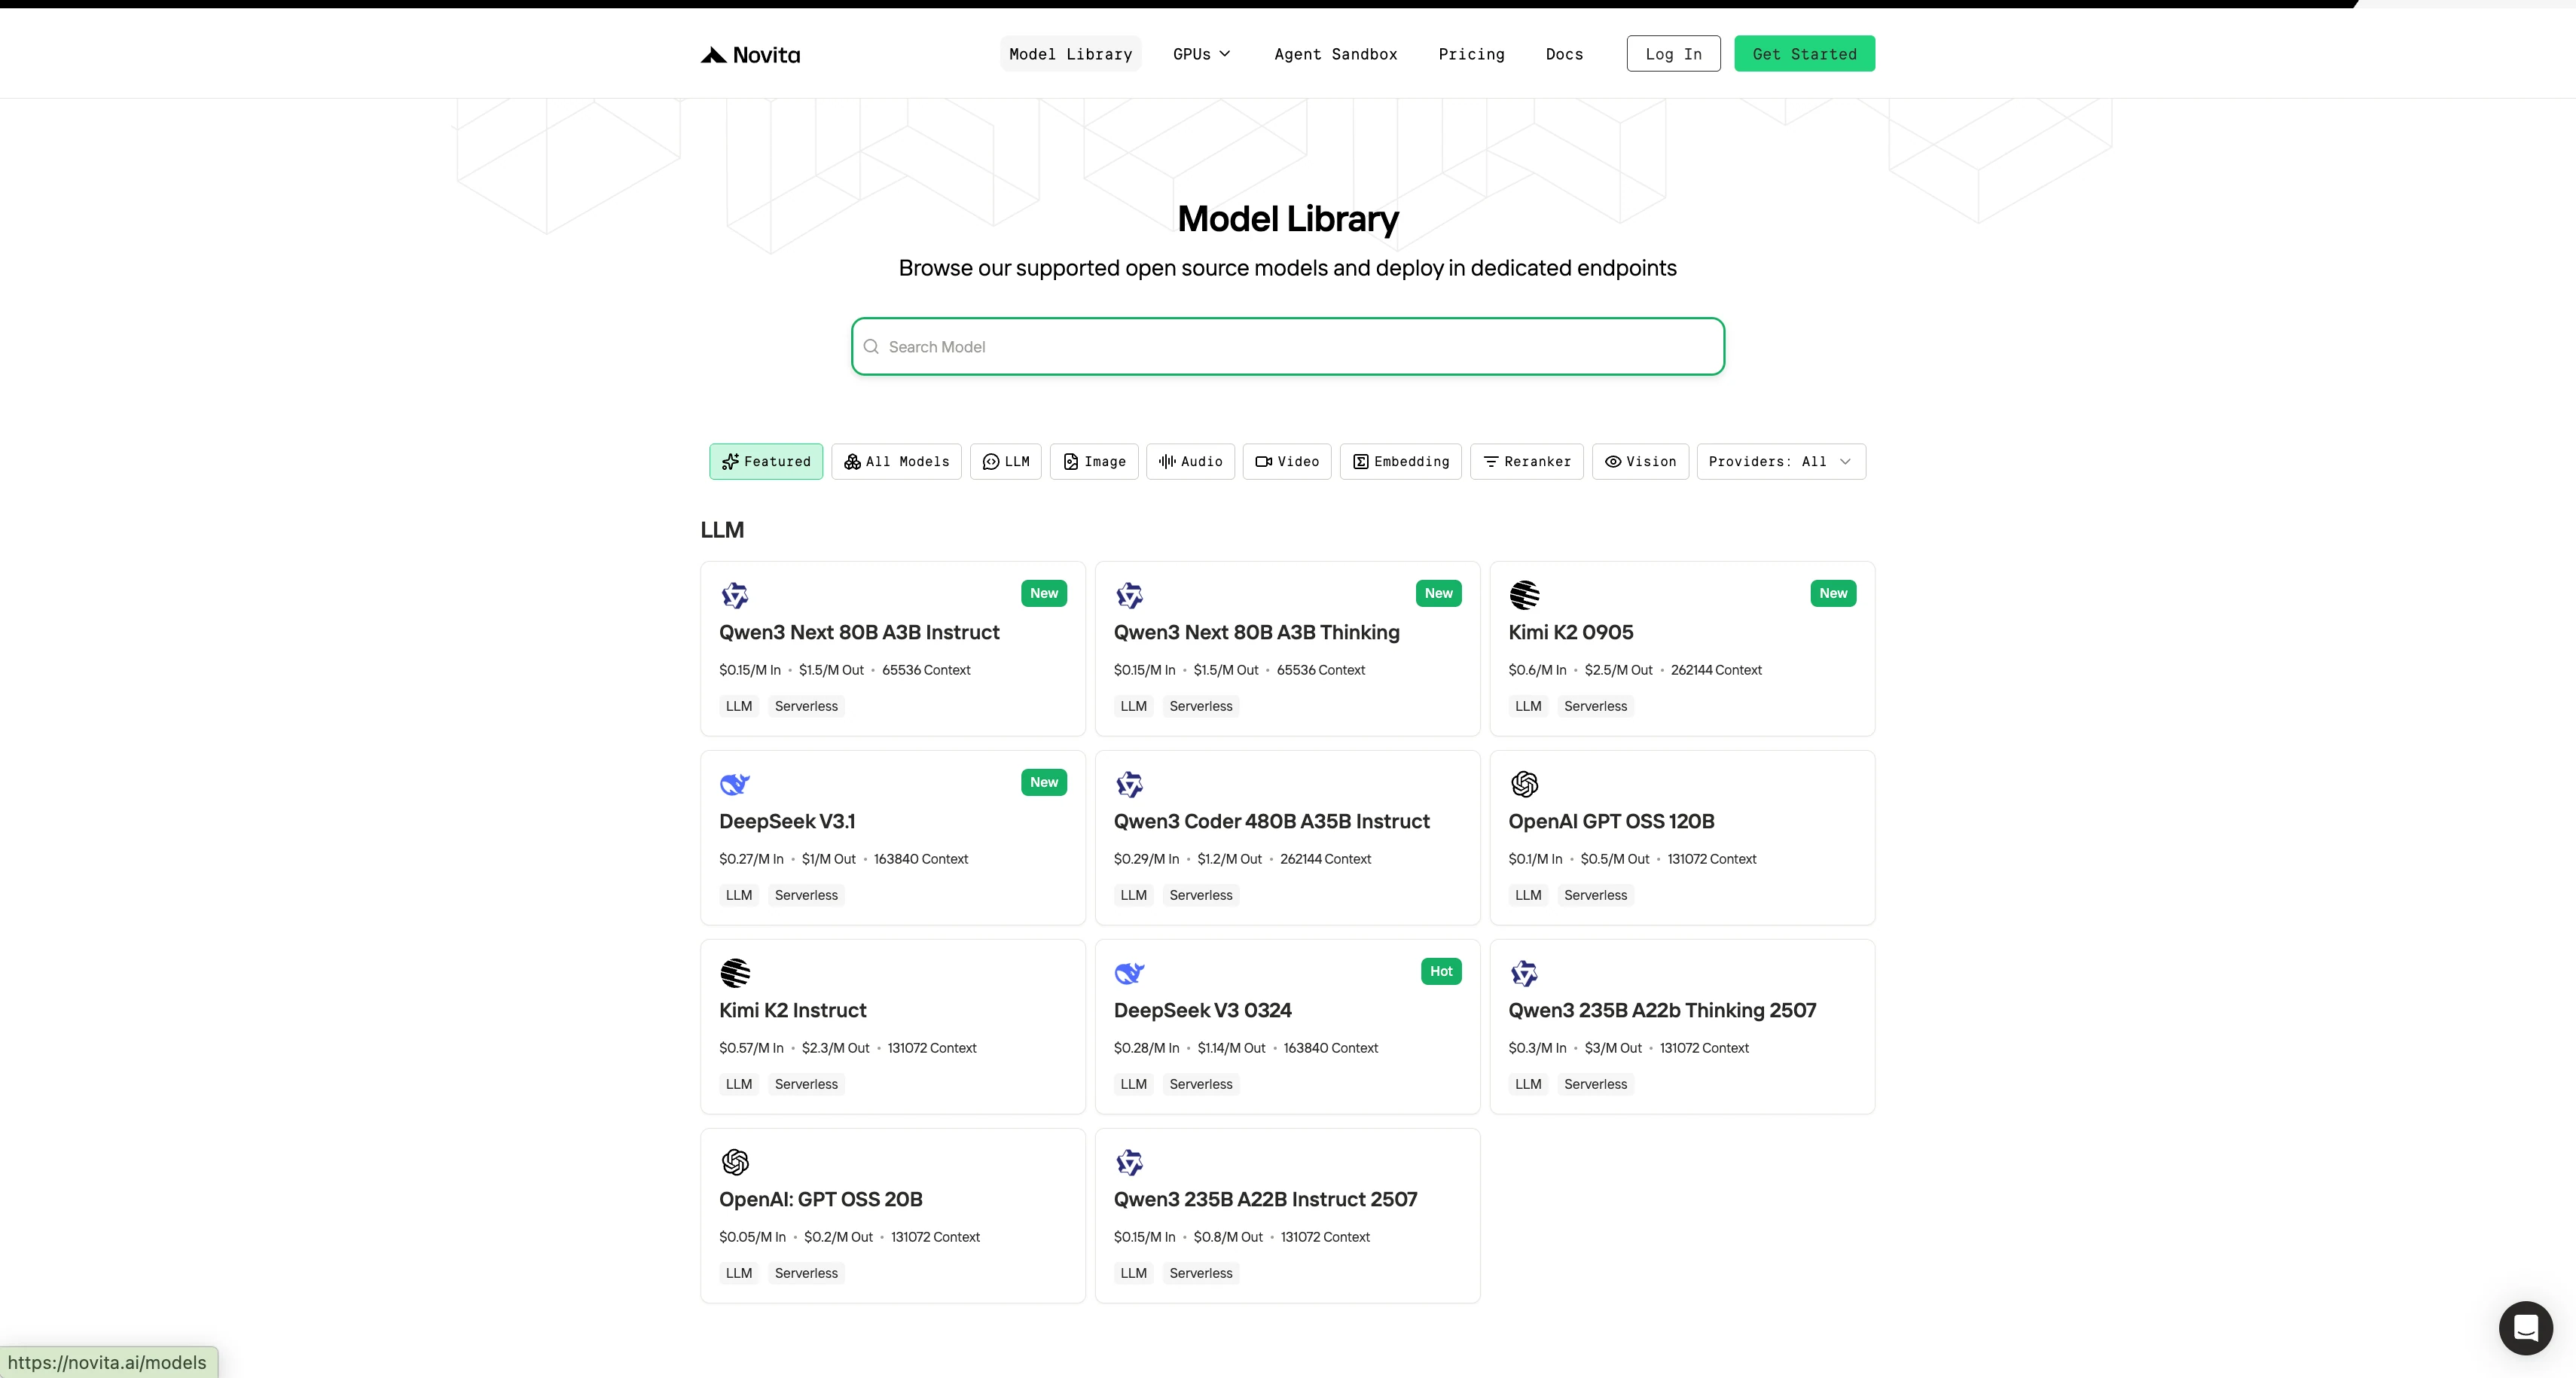
Task: Click the DeepSeek whale logo on DeepSeek V3.1
Action: pos(735,784)
